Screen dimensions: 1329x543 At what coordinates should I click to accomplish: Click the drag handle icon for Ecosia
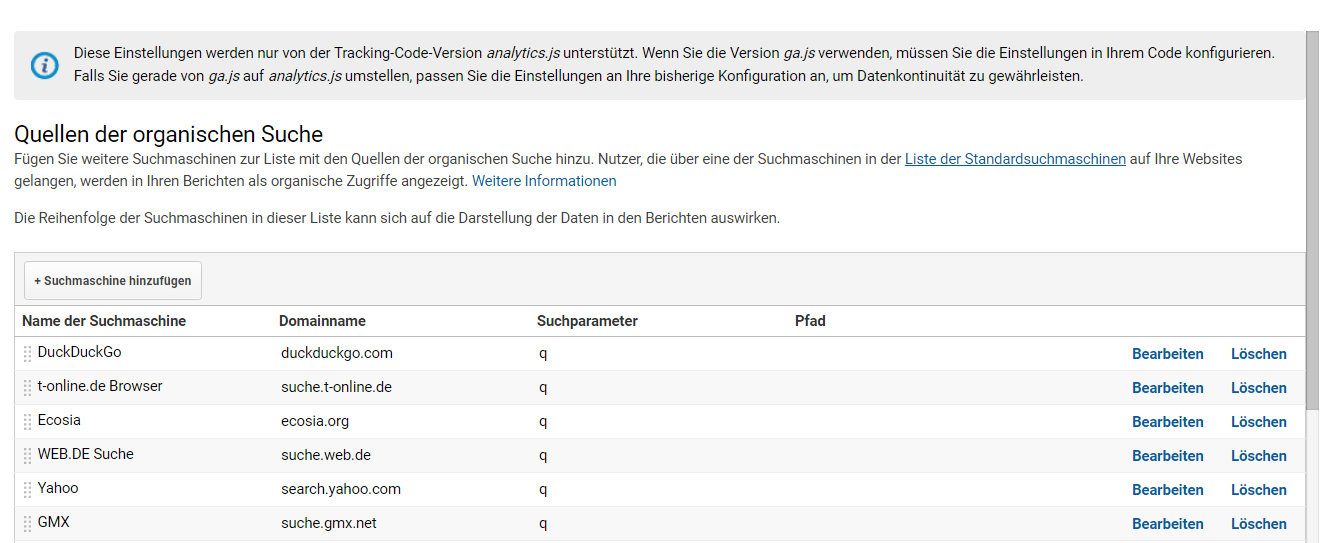(28, 422)
